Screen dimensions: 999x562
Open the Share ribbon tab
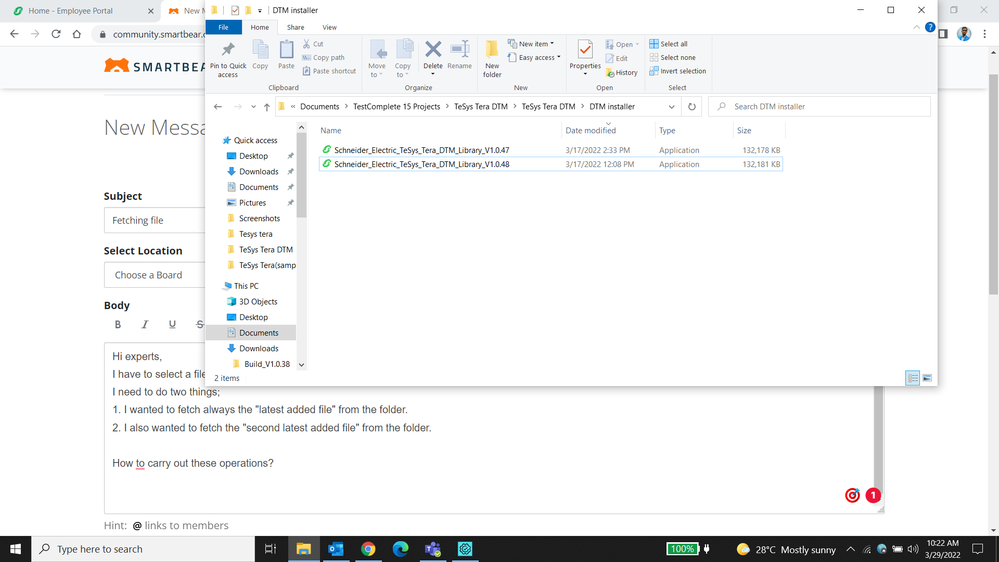tap(295, 27)
